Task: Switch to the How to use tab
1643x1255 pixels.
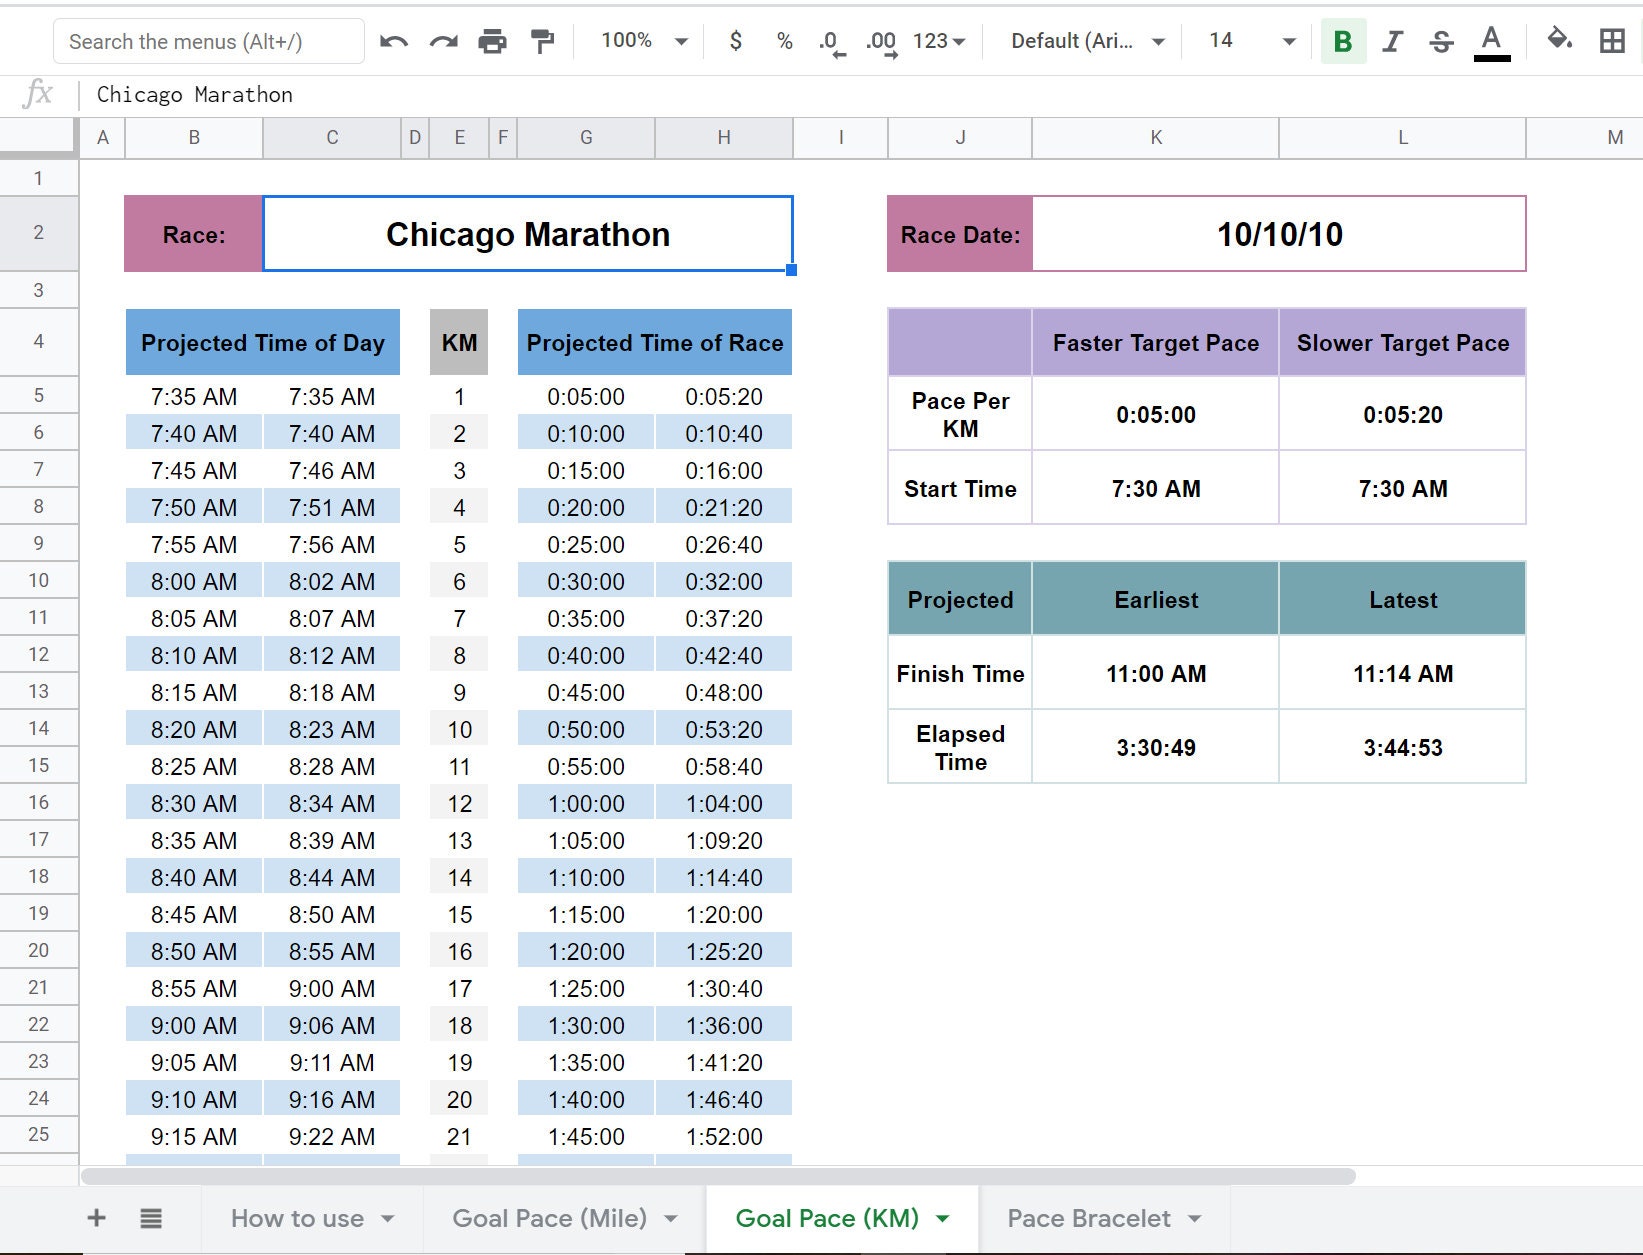Action: coord(297,1218)
